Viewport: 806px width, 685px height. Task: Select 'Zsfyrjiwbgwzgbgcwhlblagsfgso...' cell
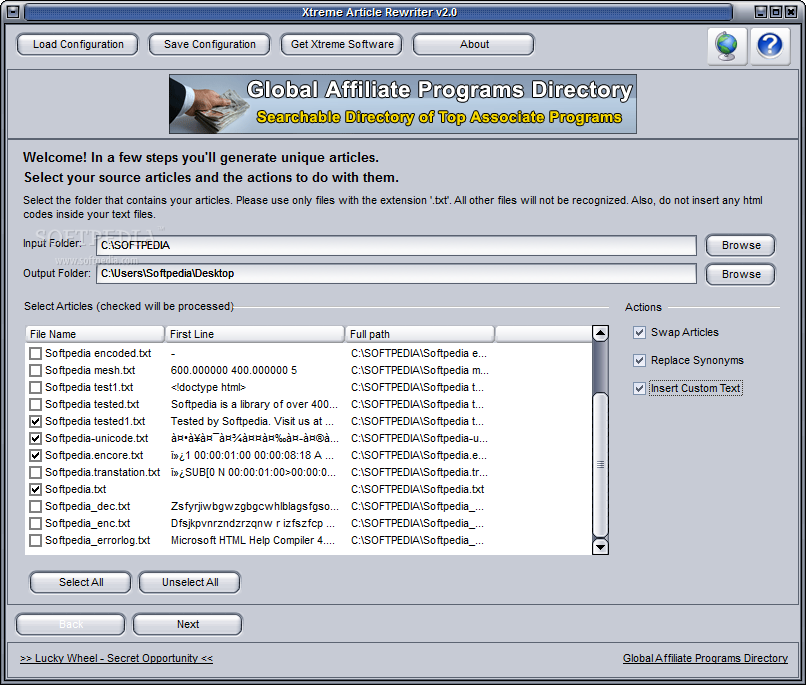tap(255, 506)
